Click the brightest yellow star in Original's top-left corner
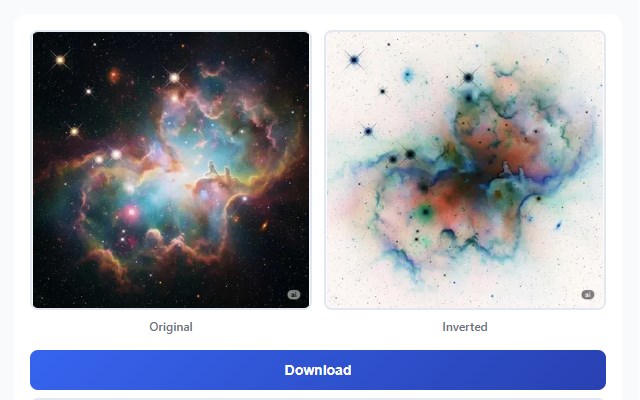 click(60, 60)
